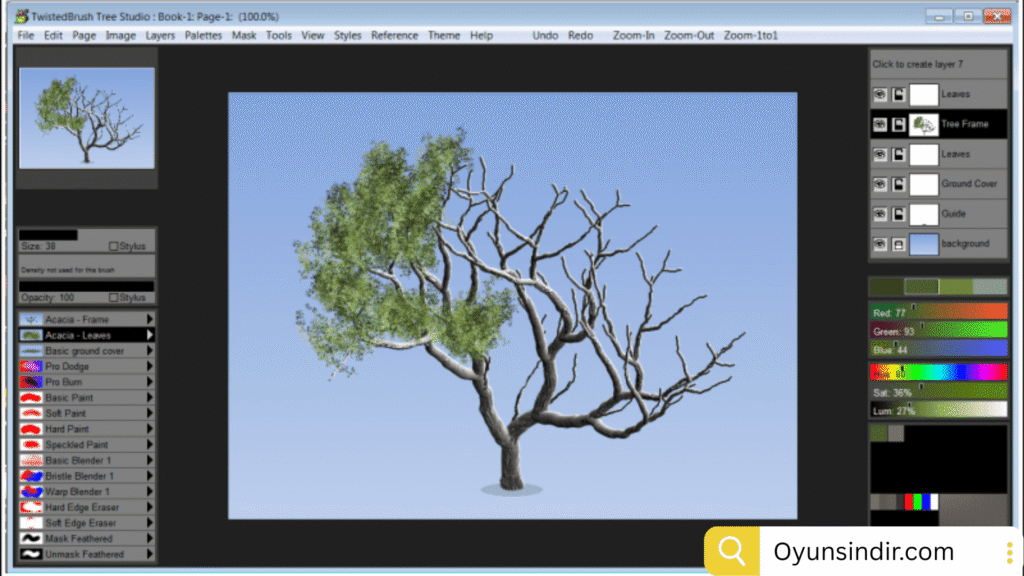Click Zoom-1to1 to reset view scale

[x=751, y=35]
